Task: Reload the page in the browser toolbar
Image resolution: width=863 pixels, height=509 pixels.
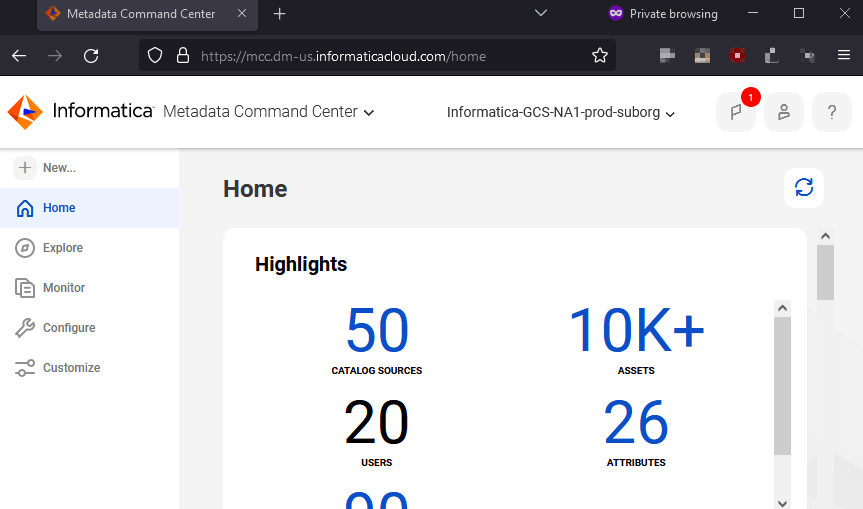Action: (91, 56)
